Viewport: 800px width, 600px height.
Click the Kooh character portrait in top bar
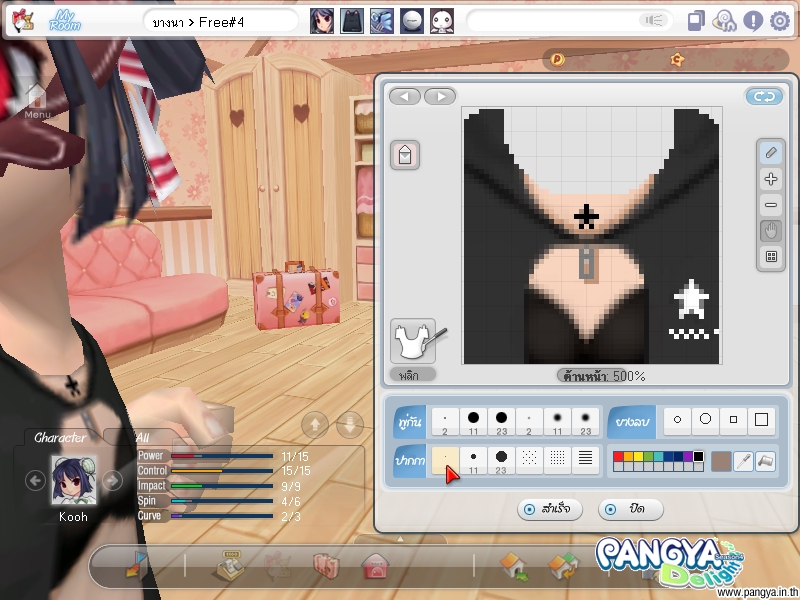click(x=322, y=21)
